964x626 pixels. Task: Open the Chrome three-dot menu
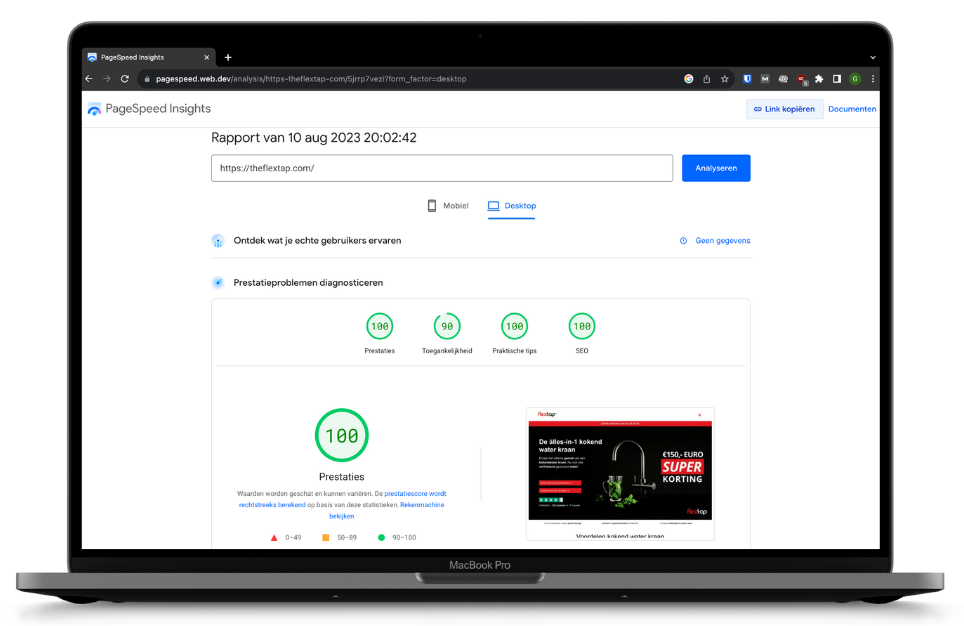tap(872, 79)
